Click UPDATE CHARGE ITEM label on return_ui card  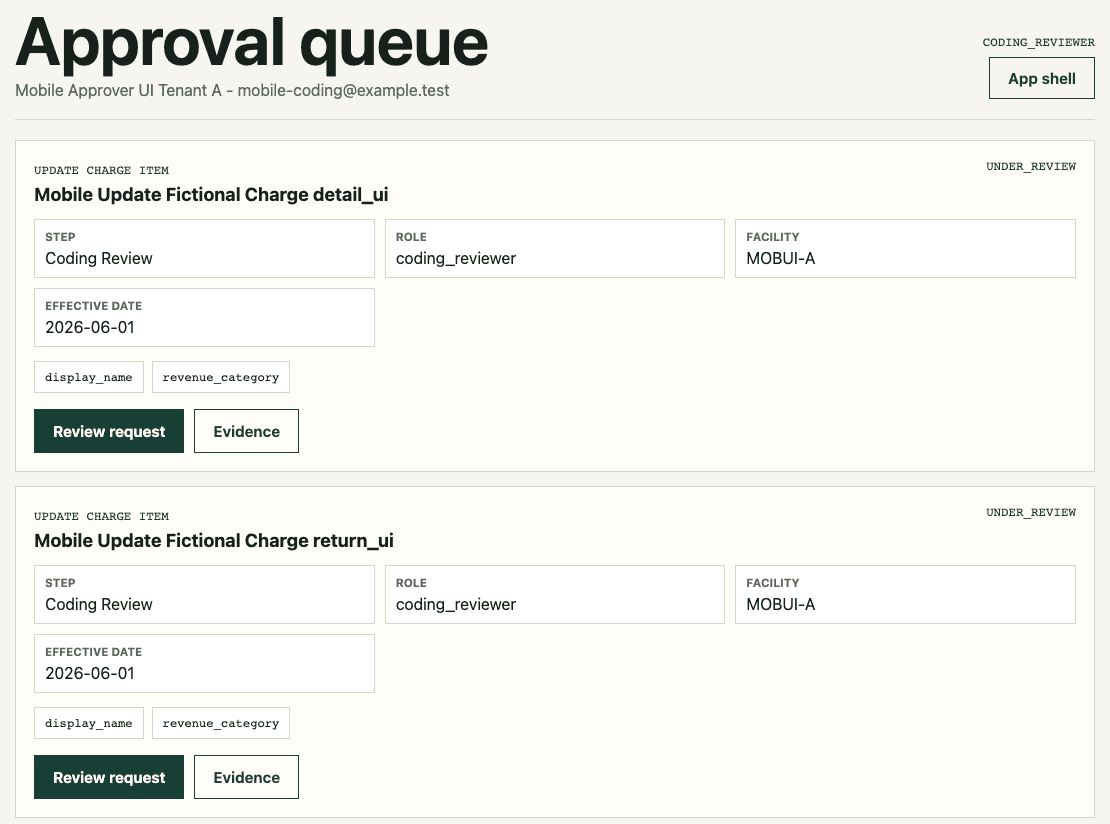click(x=101, y=517)
